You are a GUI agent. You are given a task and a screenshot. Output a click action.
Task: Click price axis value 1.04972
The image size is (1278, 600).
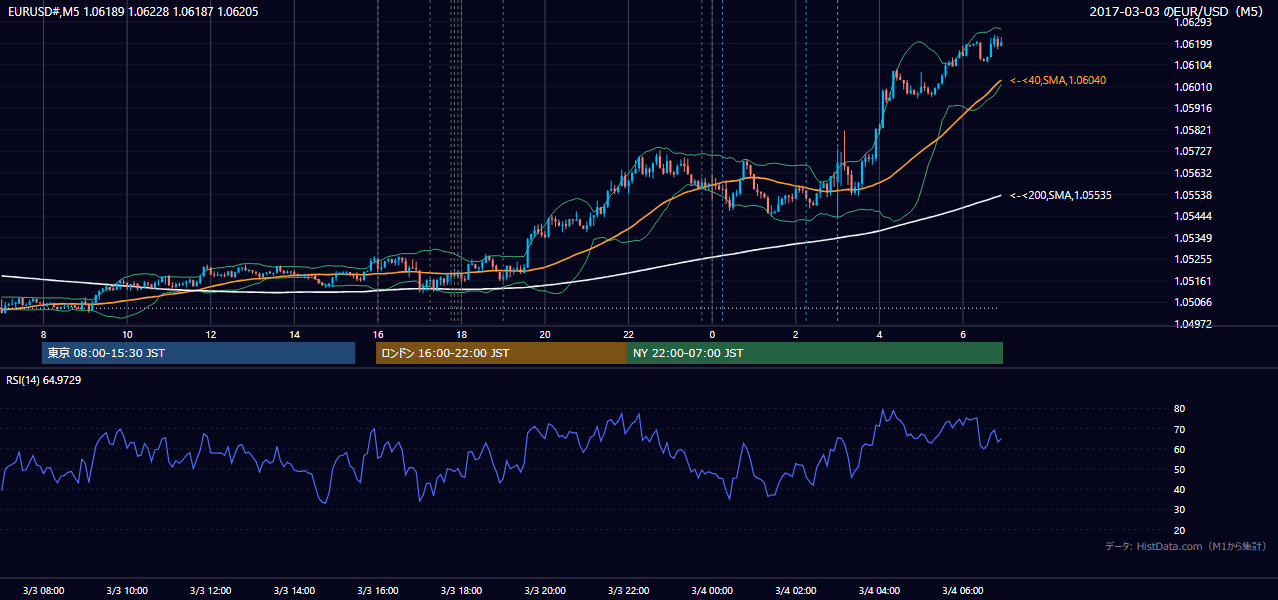(1191, 324)
